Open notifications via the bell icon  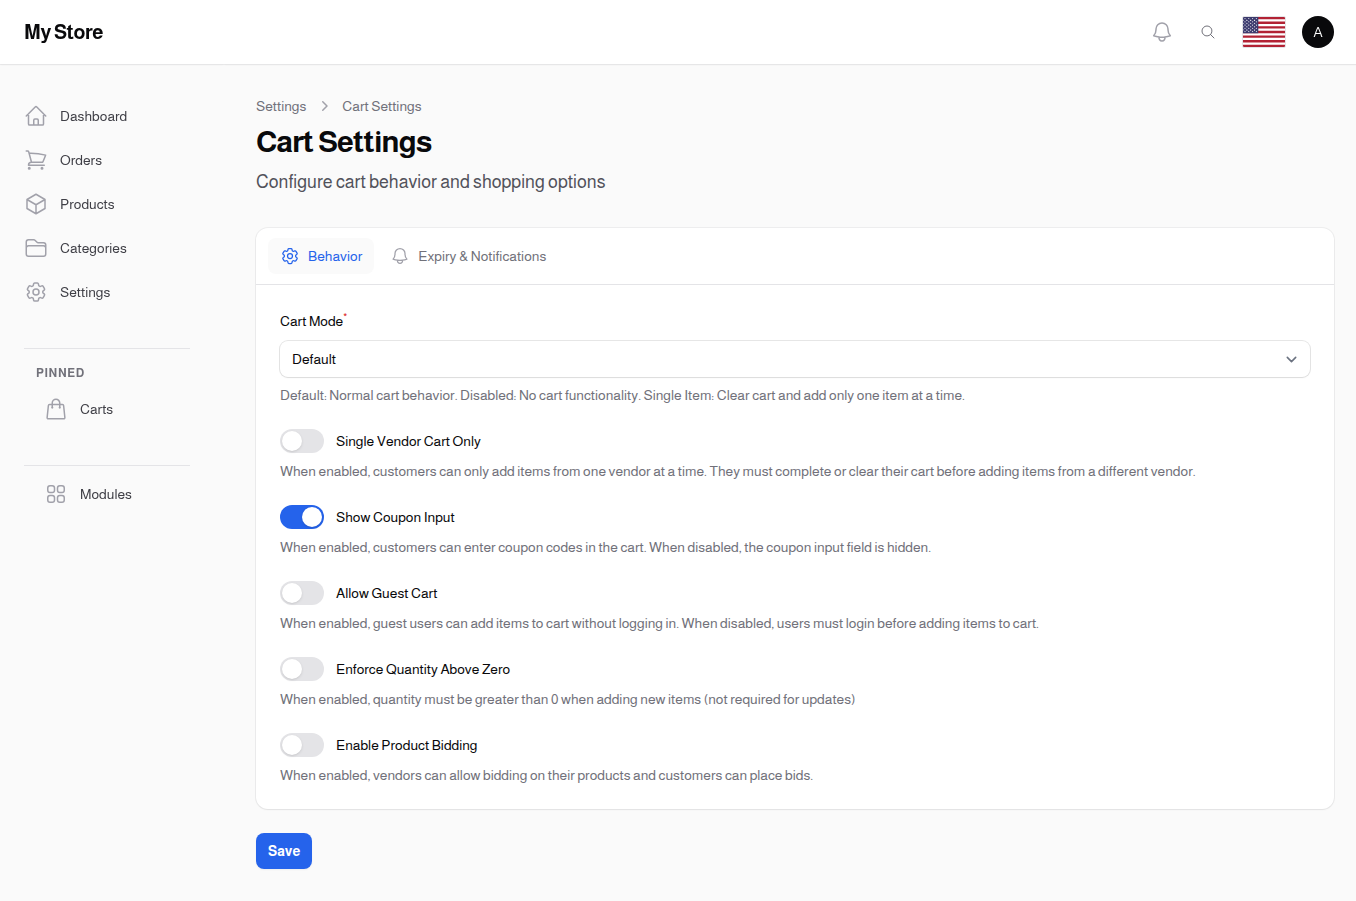[x=1161, y=31]
